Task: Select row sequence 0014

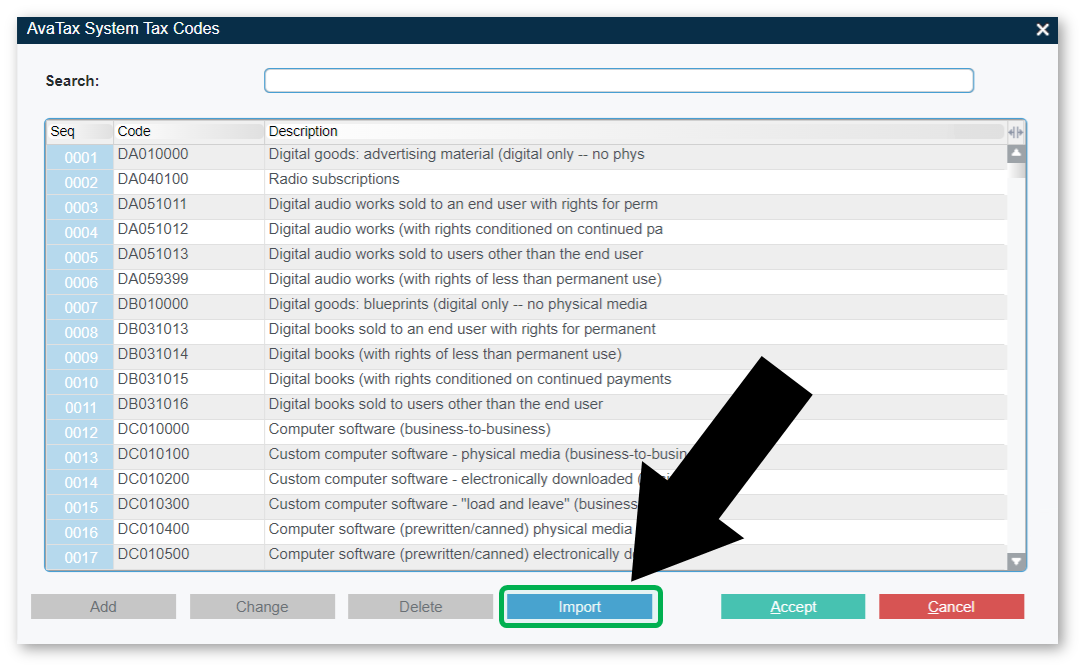Action: click(81, 483)
